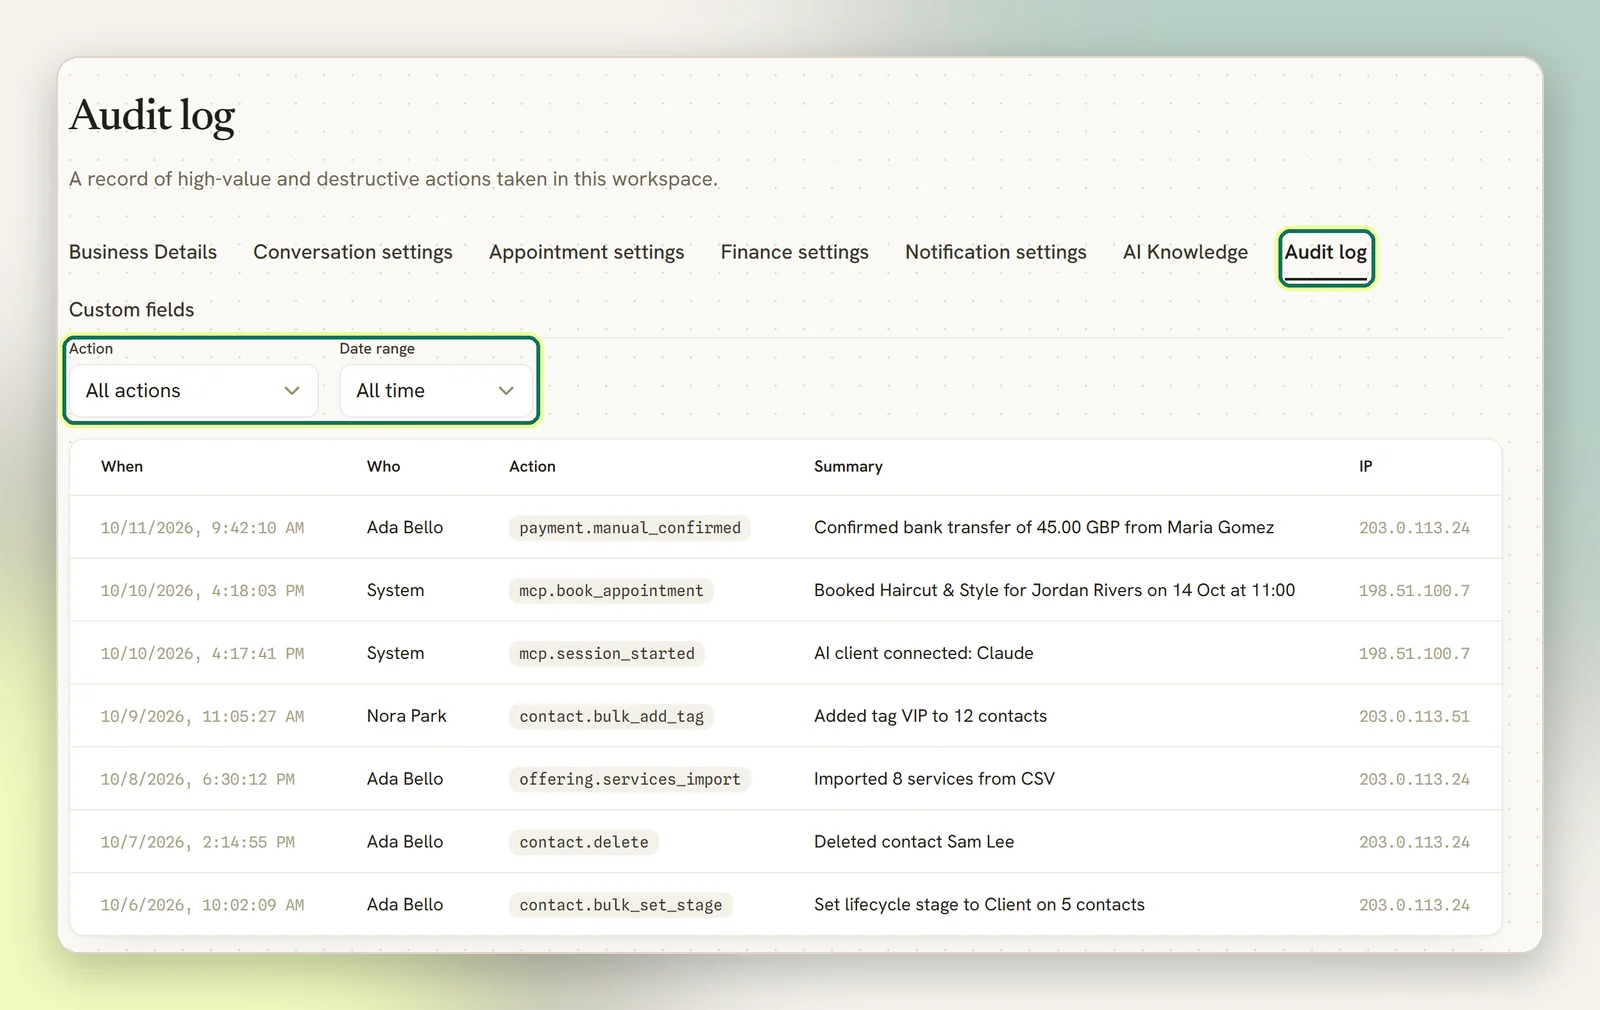1600x1010 pixels.
Task: Select the Finance settings tab
Action: (x=795, y=252)
